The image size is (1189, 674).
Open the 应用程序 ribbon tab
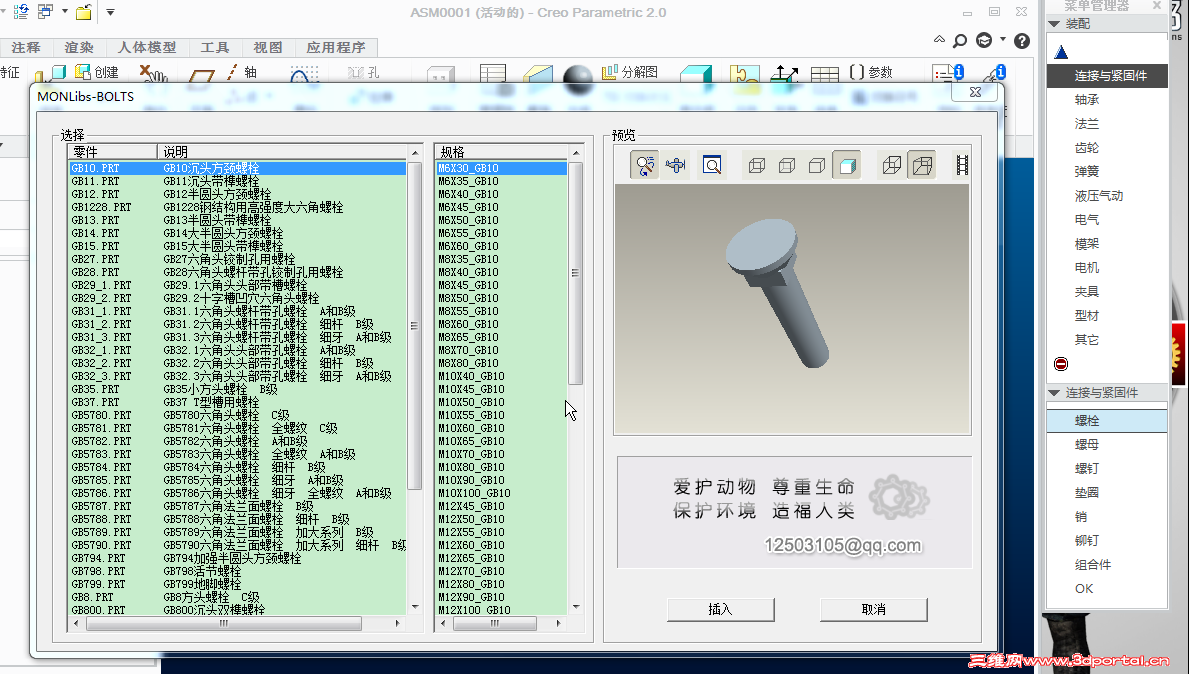click(x=336, y=48)
